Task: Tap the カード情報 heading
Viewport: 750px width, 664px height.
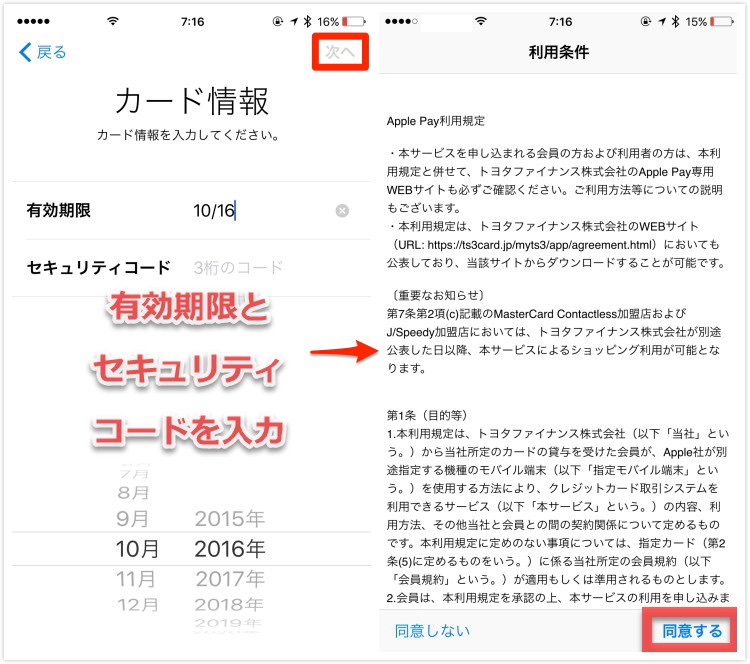Action: (192, 101)
